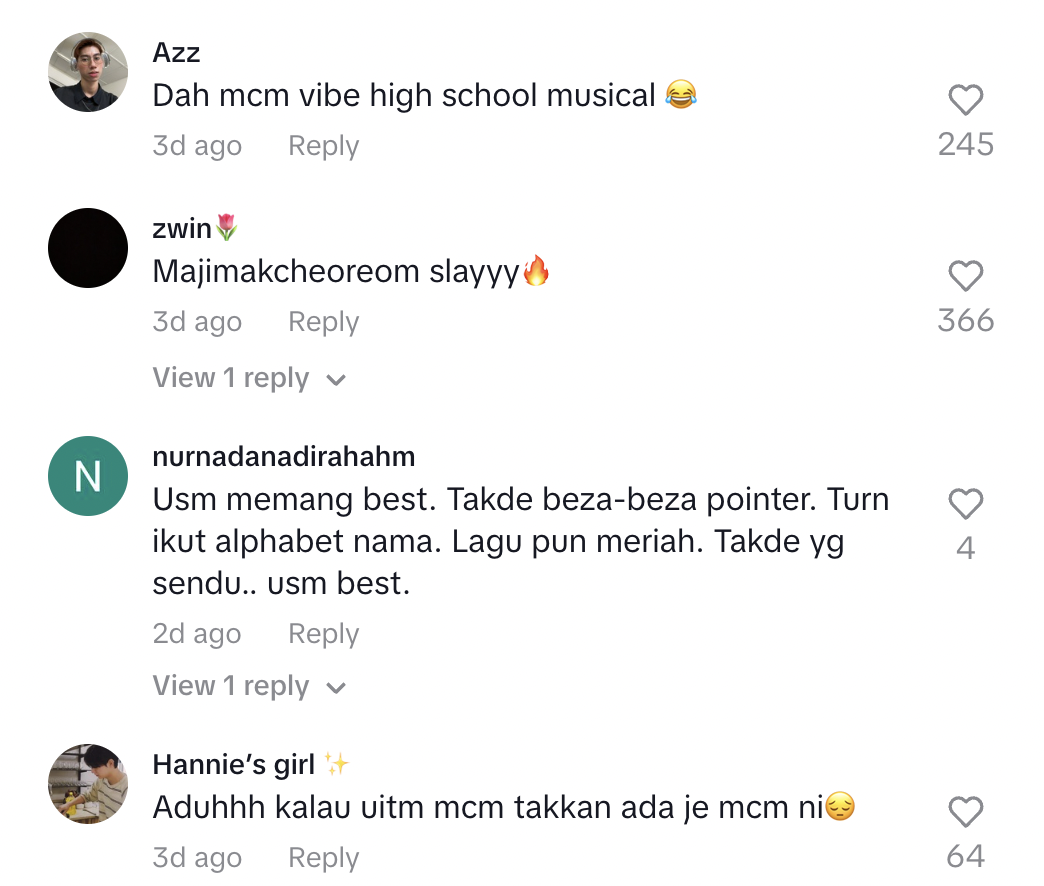The width and height of the screenshot is (1044, 886).
Task: Reply to nurnadanadirahahm's comment
Action: [x=323, y=634]
